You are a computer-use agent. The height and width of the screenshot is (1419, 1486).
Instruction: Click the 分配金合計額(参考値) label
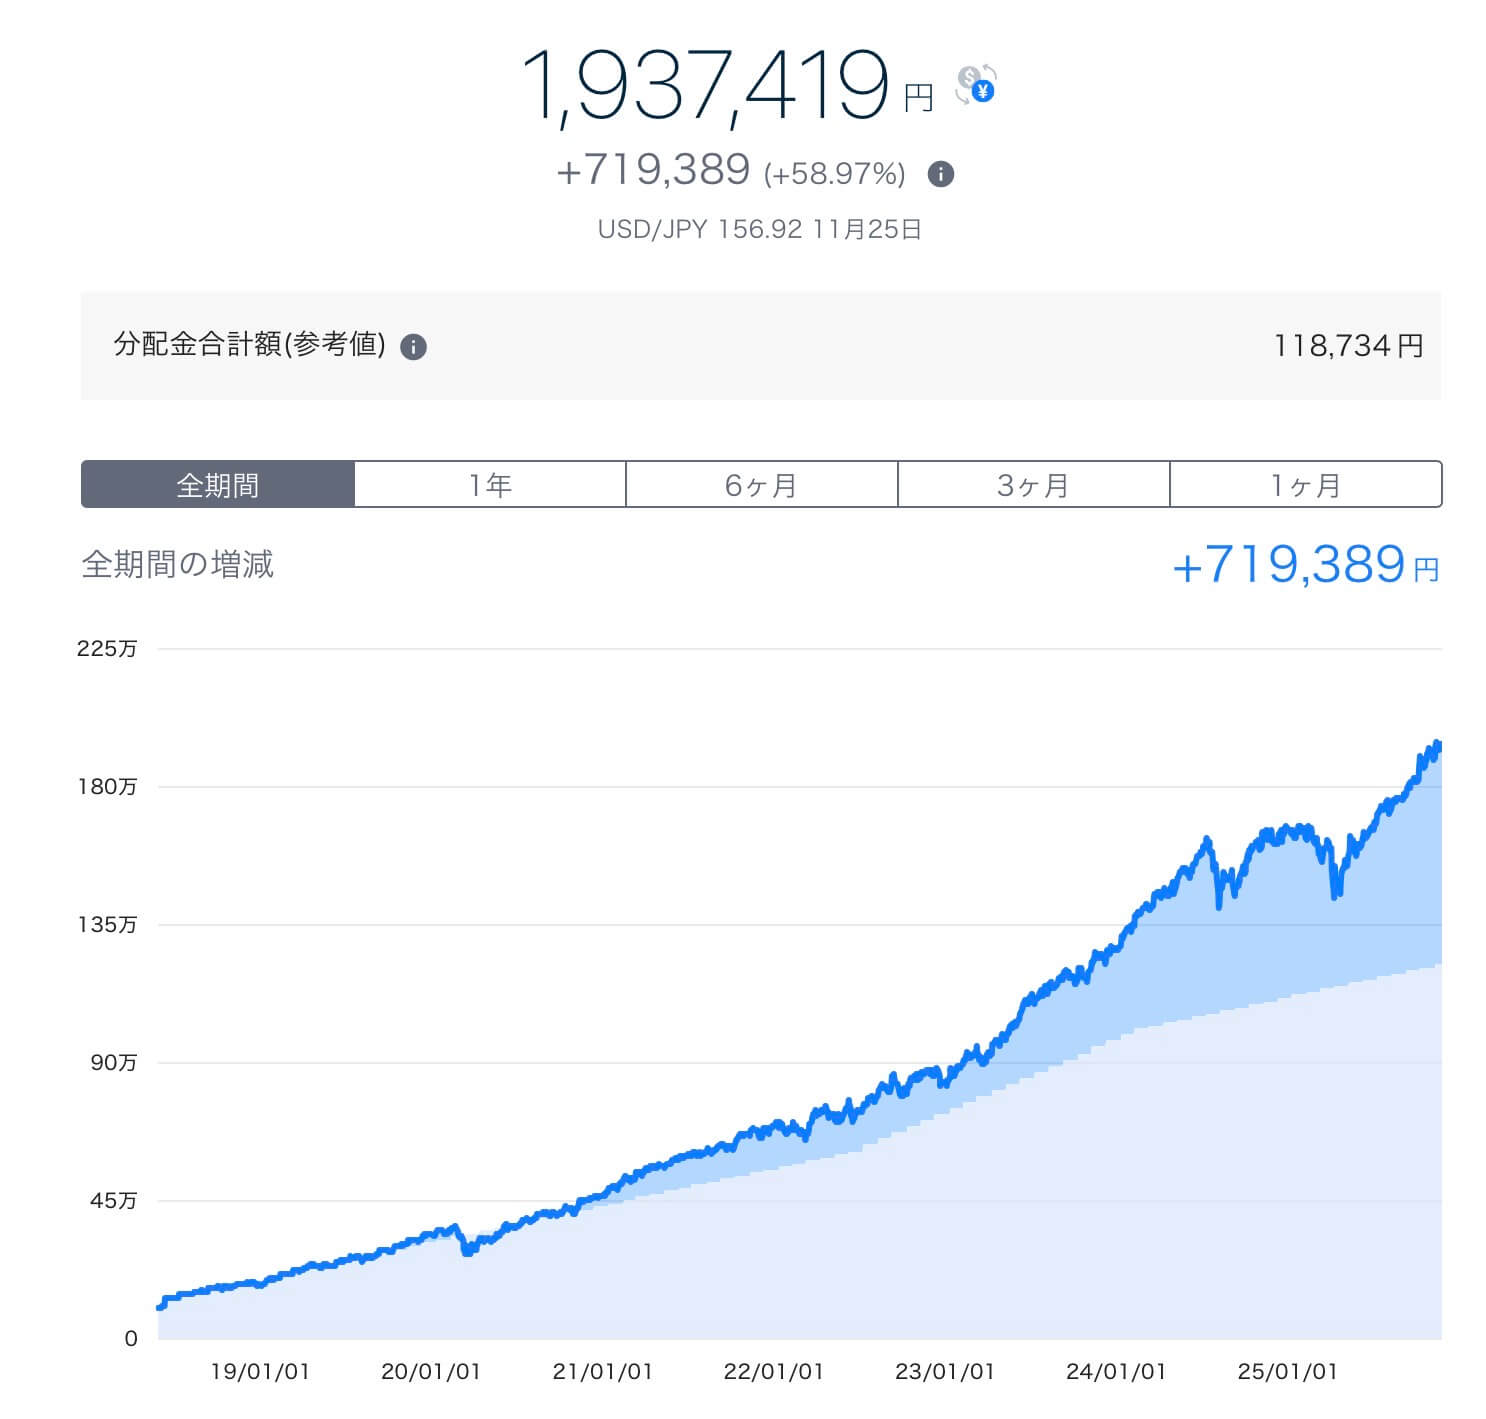point(249,345)
